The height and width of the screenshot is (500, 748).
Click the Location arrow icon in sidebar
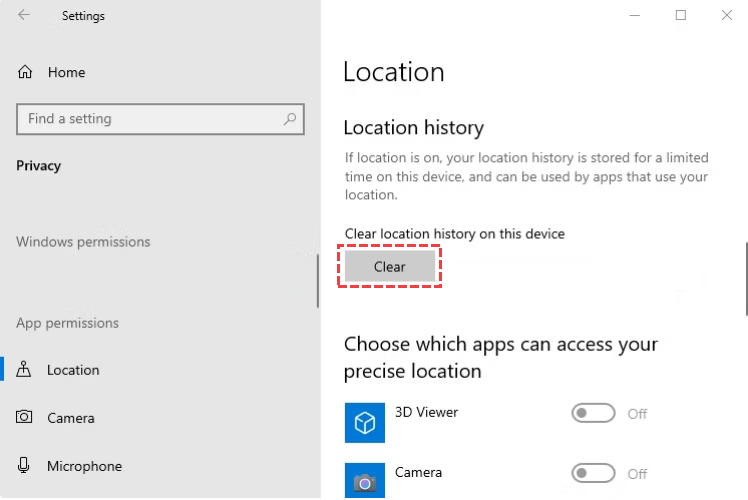[25, 370]
